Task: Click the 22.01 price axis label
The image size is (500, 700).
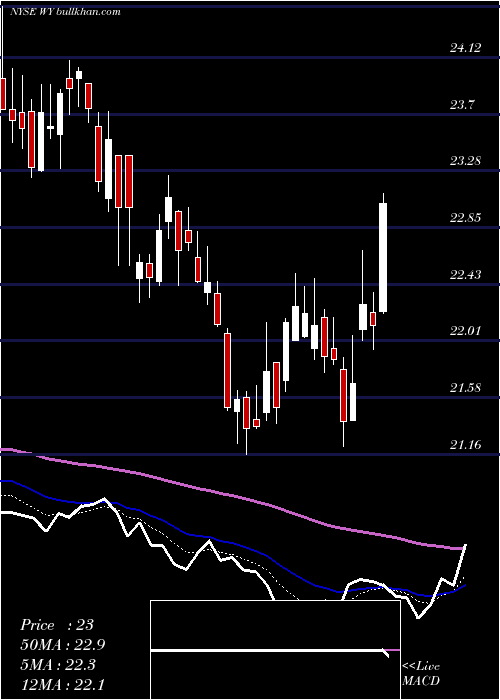Action: 465,331
